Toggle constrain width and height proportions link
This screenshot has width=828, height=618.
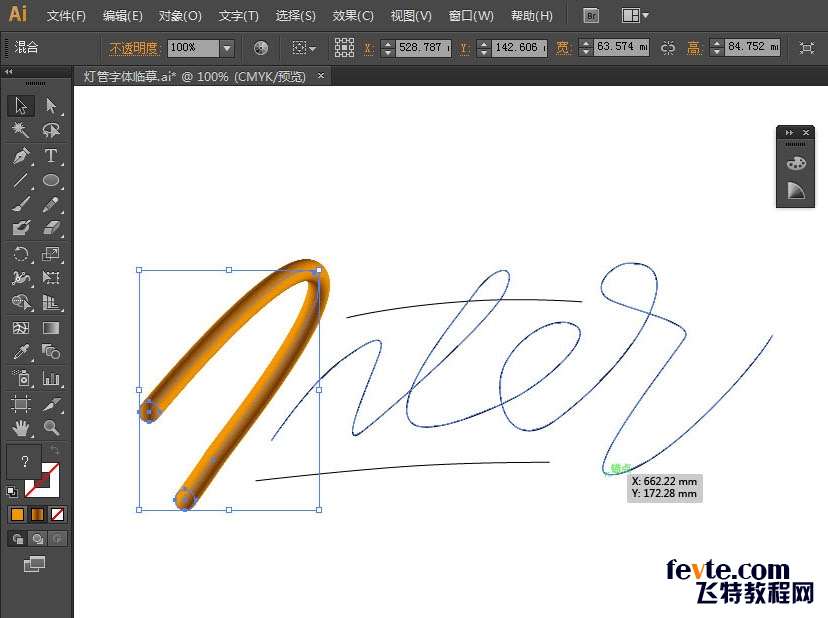click(667, 48)
